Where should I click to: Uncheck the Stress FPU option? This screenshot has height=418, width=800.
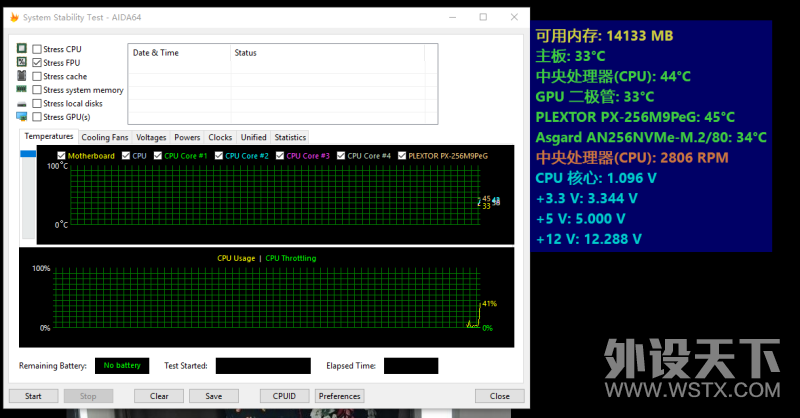pyautogui.click(x=37, y=62)
